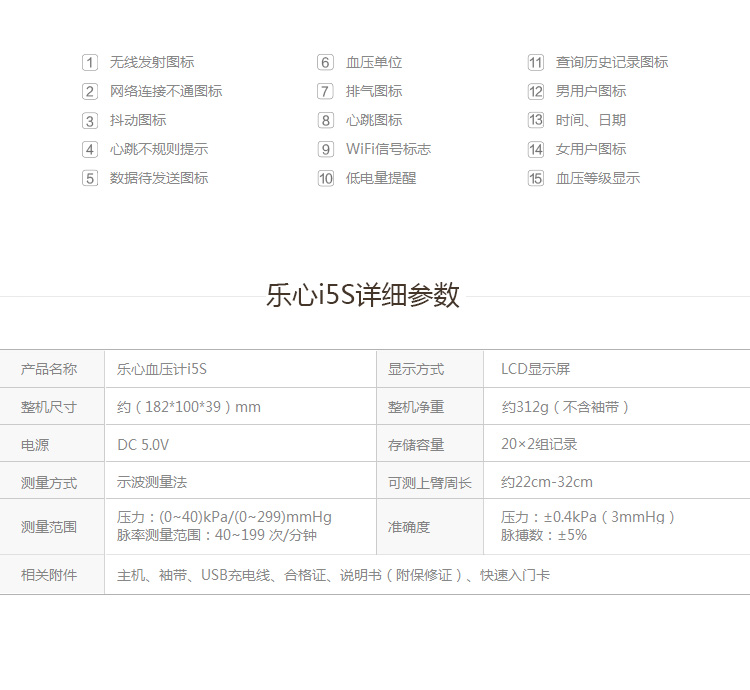Click the number 14 legend box

click(x=536, y=149)
